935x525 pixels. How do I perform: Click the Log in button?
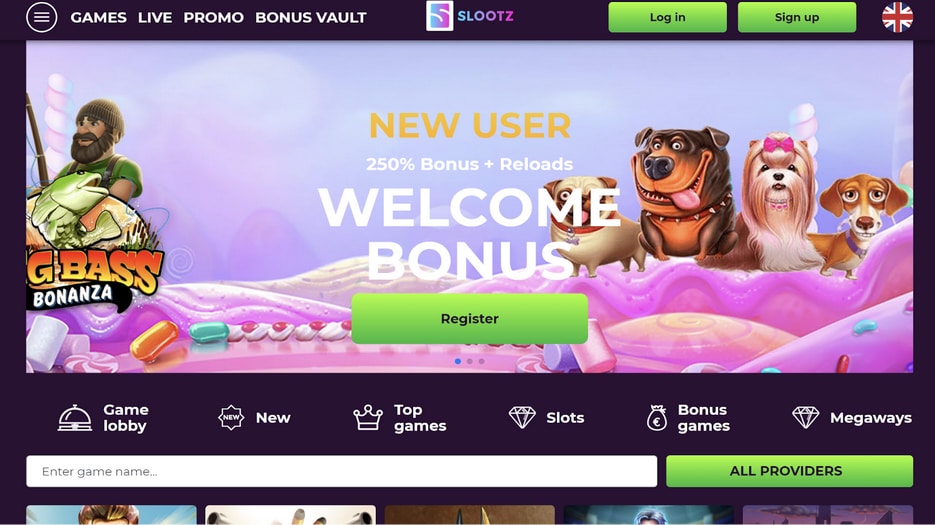(x=667, y=17)
